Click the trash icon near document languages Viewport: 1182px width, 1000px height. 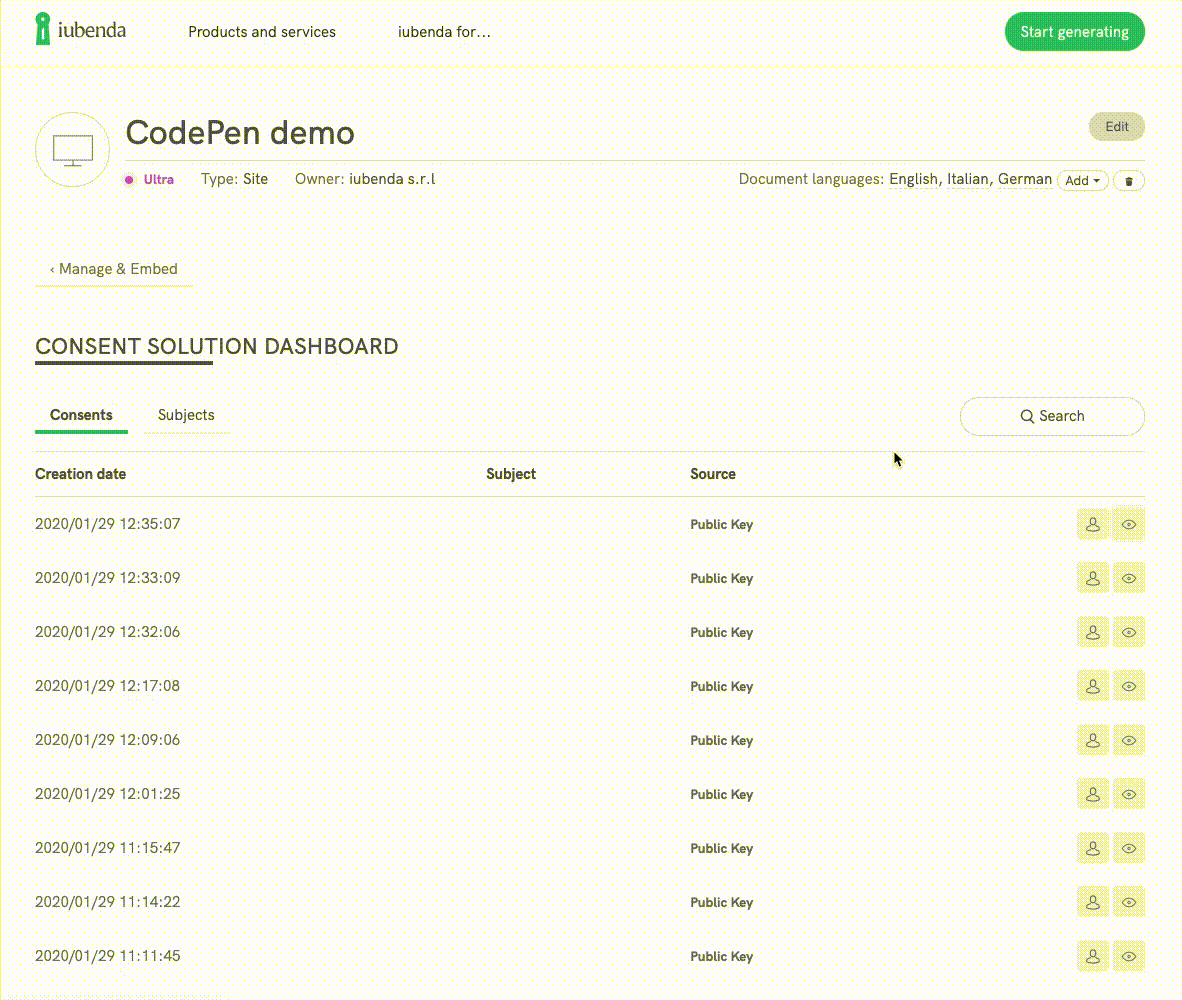pyautogui.click(x=1128, y=180)
